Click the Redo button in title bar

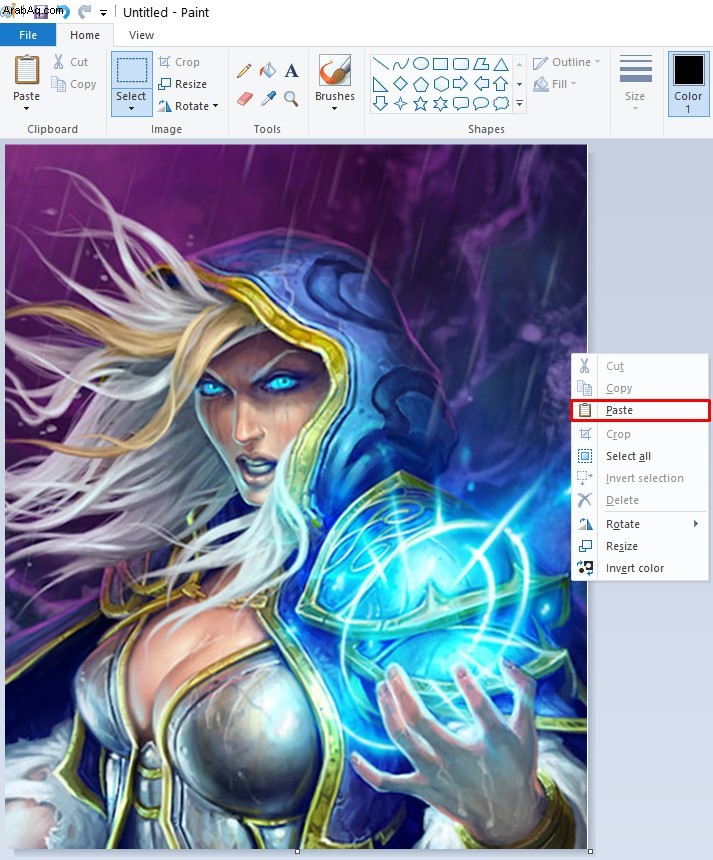pyautogui.click(x=84, y=12)
